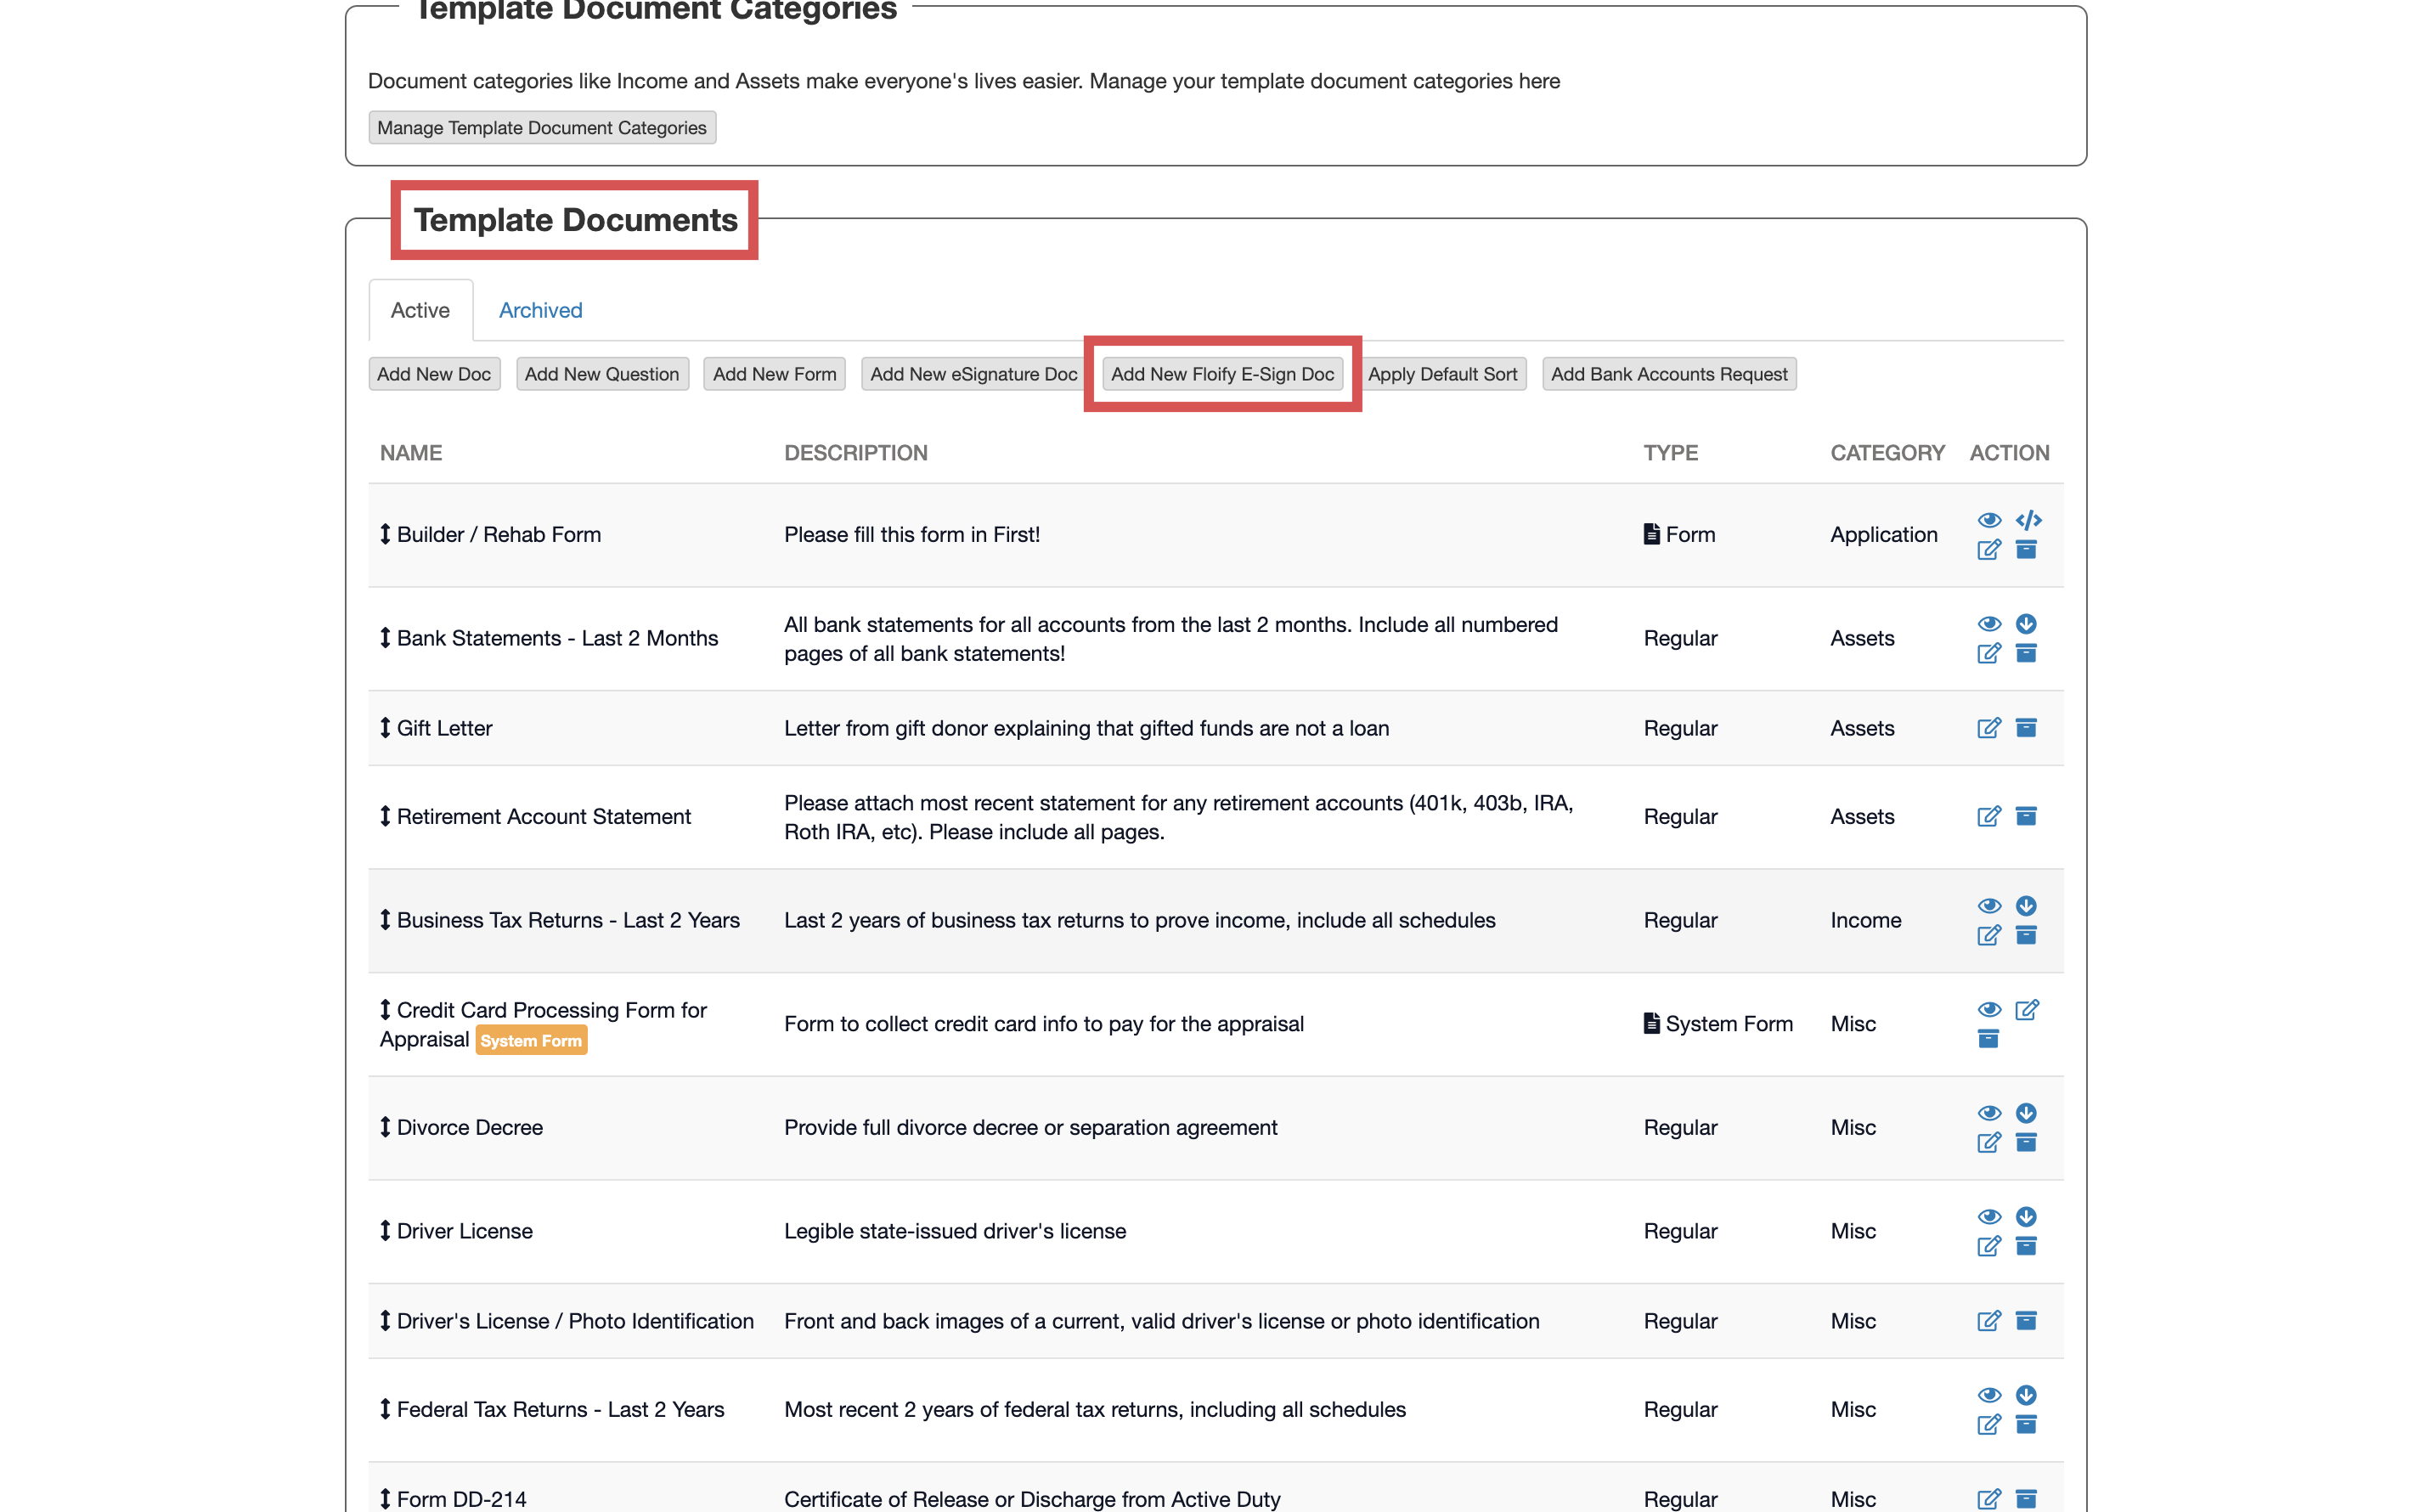Edit the Builder / Rehab Form template

[x=1988, y=550]
